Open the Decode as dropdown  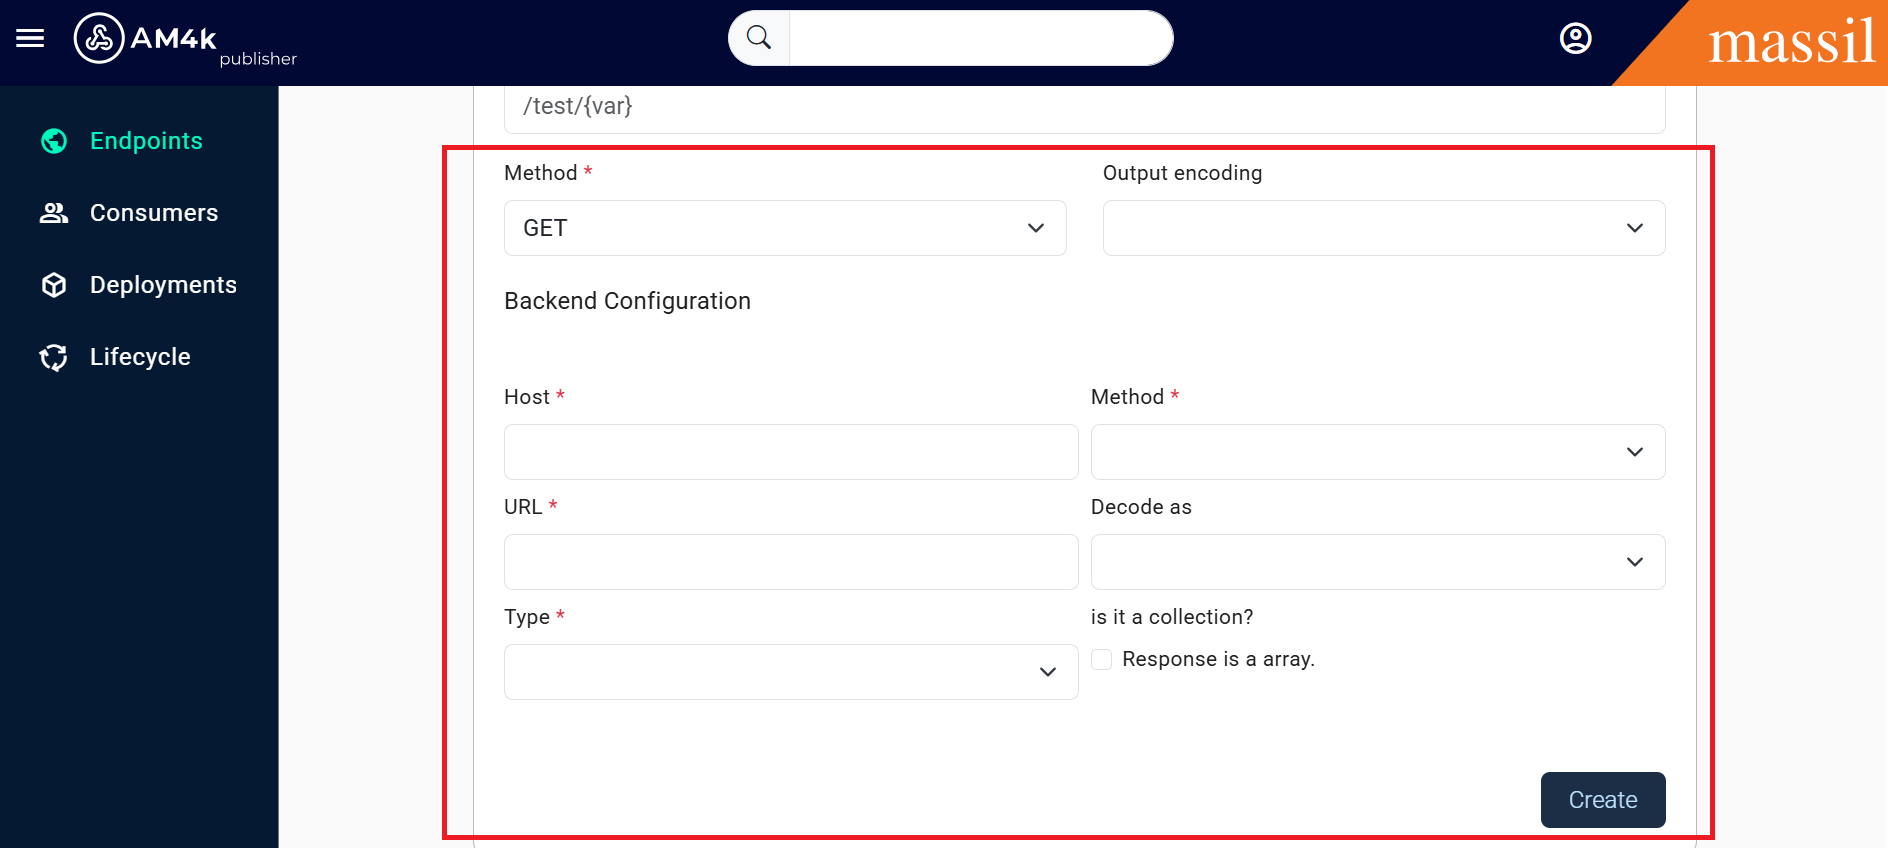(1377, 562)
